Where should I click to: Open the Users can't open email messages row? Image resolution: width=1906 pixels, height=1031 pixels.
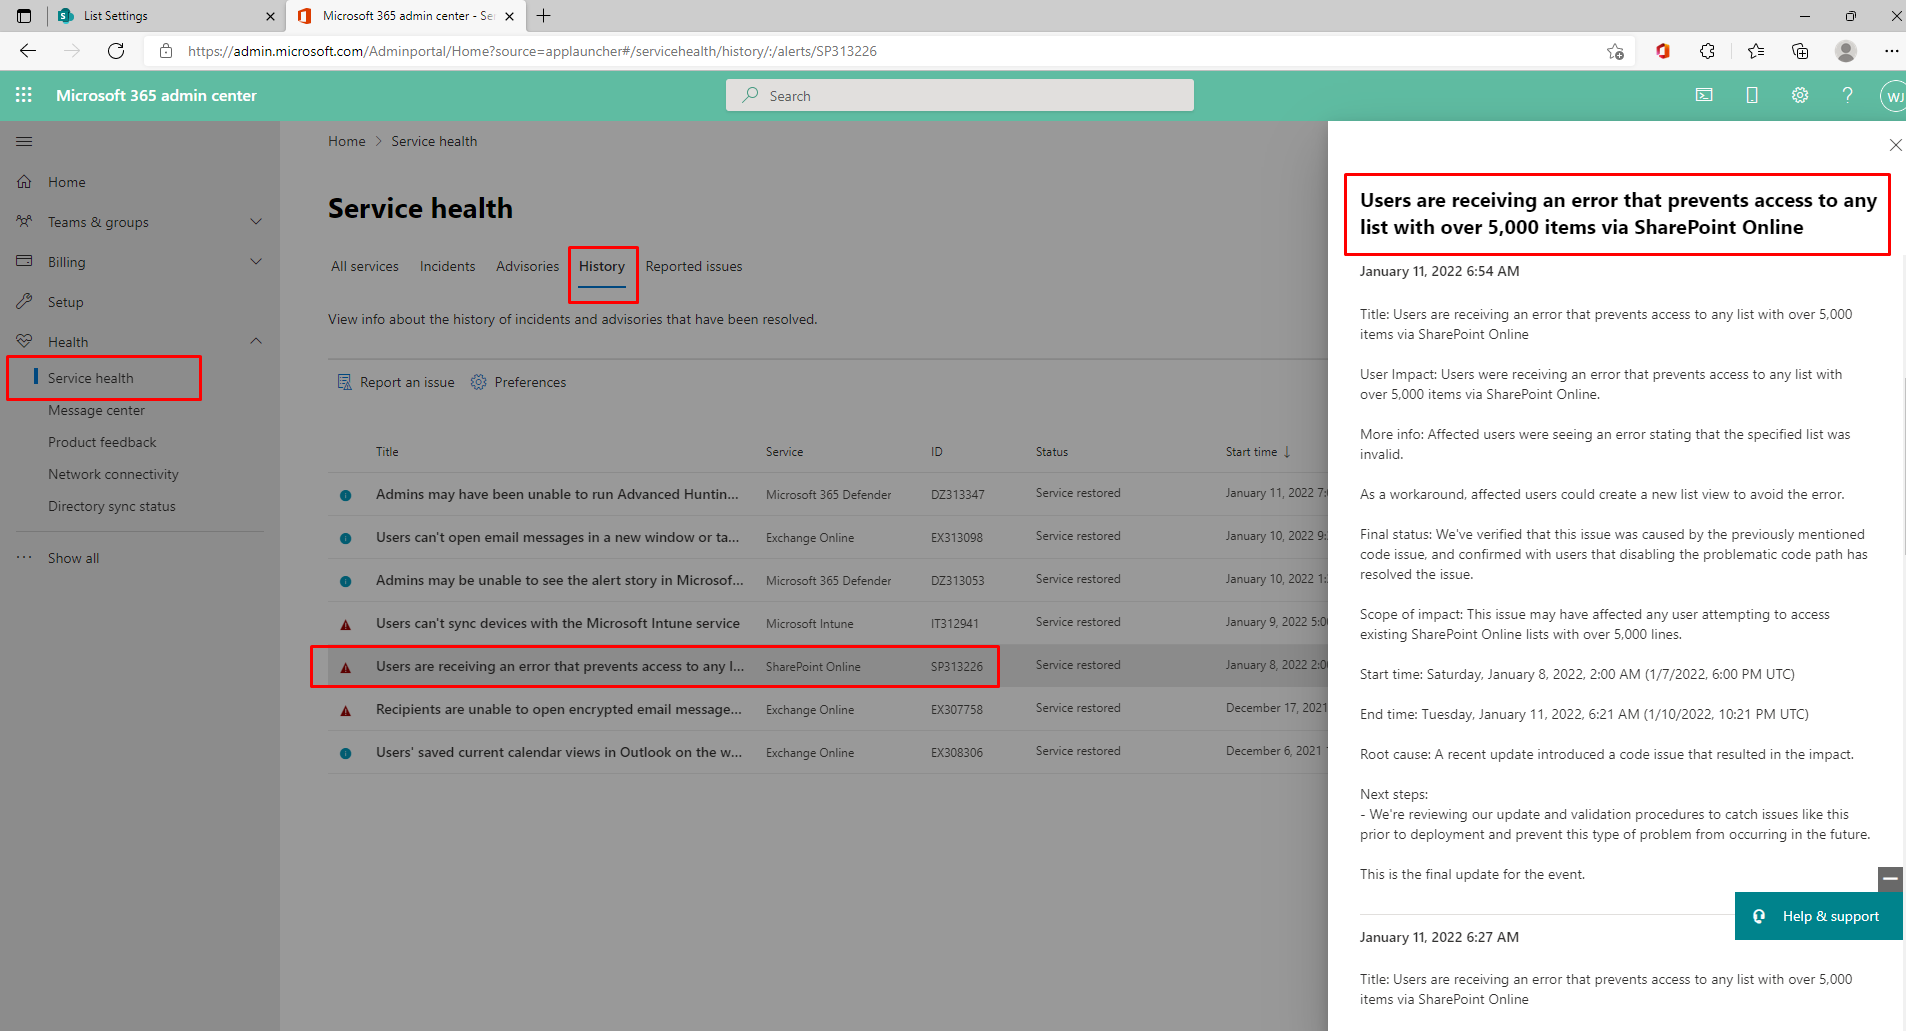(x=827, y=537)
